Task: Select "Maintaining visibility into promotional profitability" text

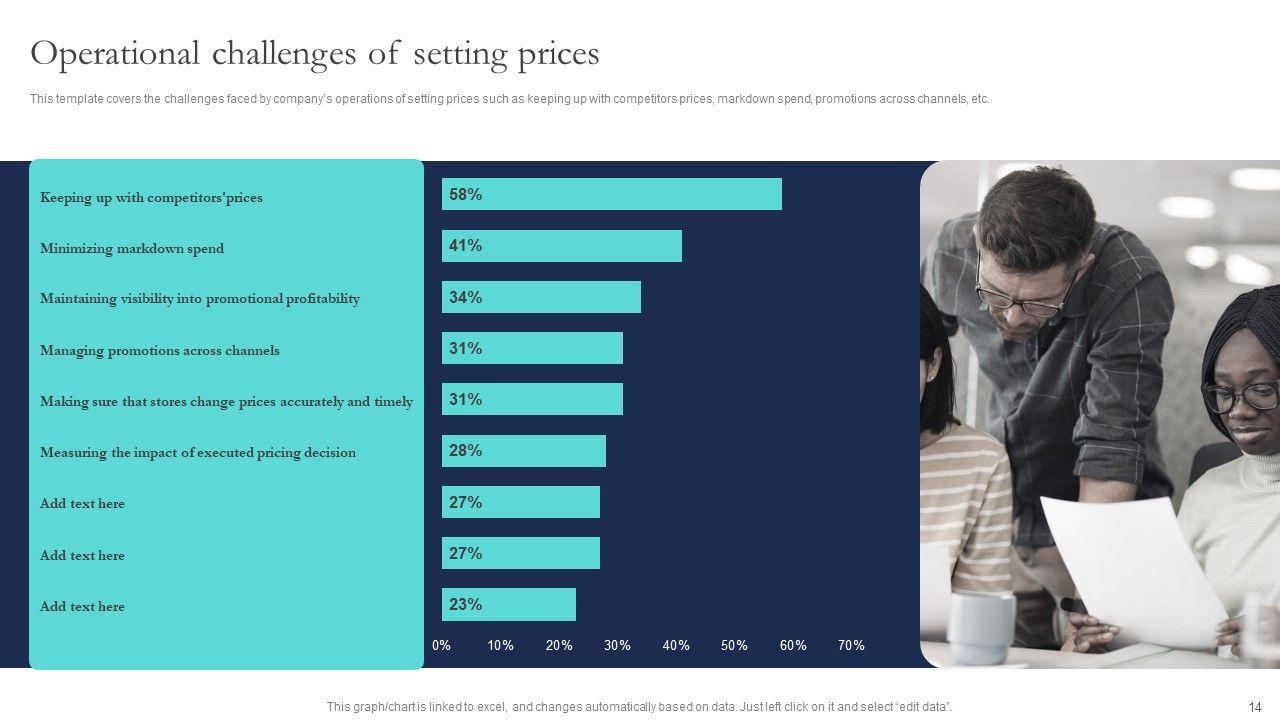Action: [200, 298]
